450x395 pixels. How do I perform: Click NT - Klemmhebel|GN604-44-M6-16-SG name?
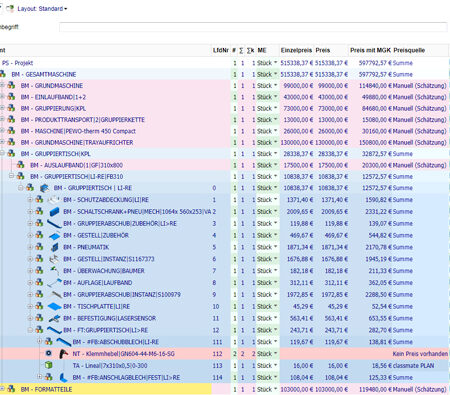123,354
